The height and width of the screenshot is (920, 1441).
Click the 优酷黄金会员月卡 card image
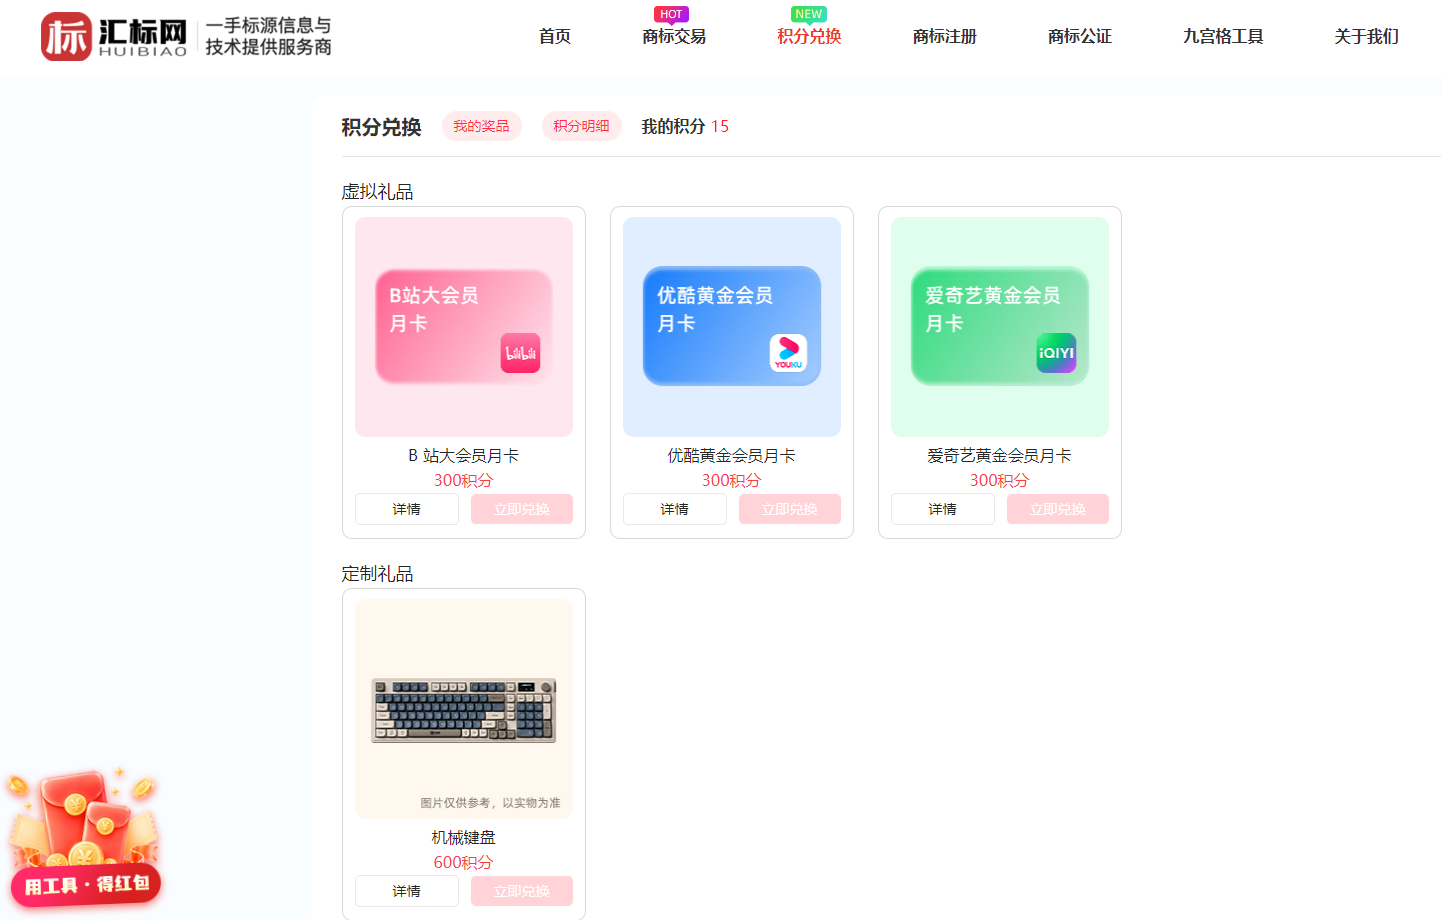click(732, 327)
